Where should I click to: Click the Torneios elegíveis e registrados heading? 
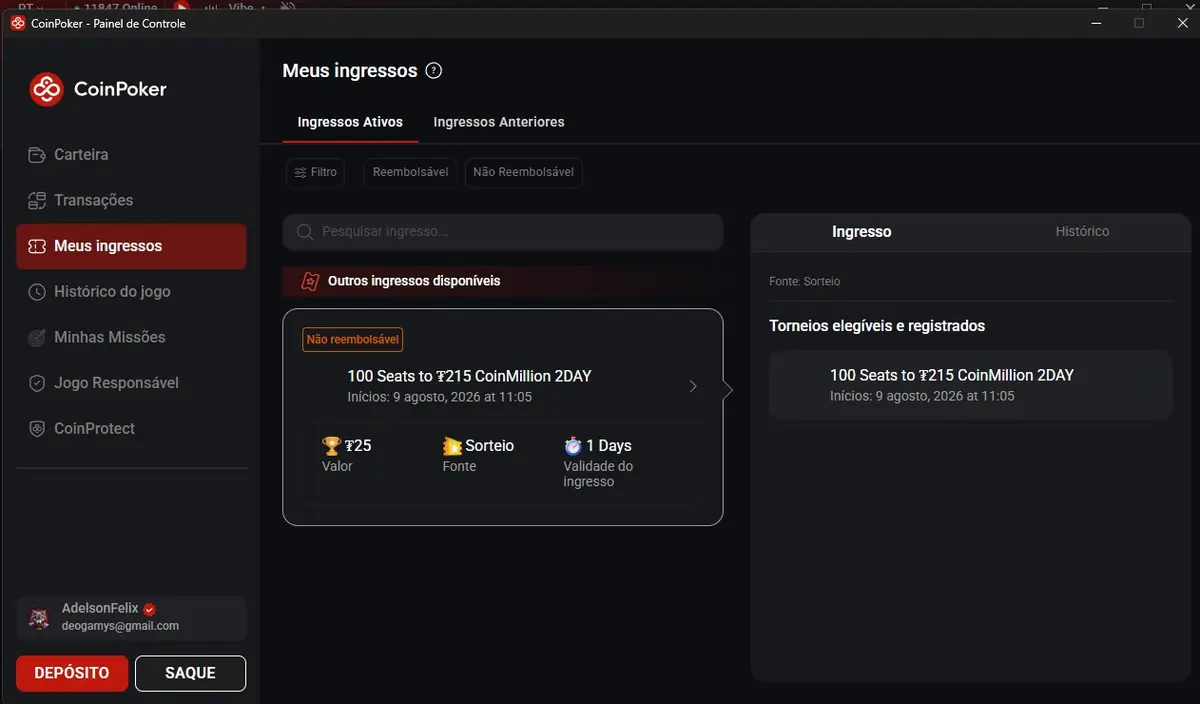point(877,327)
